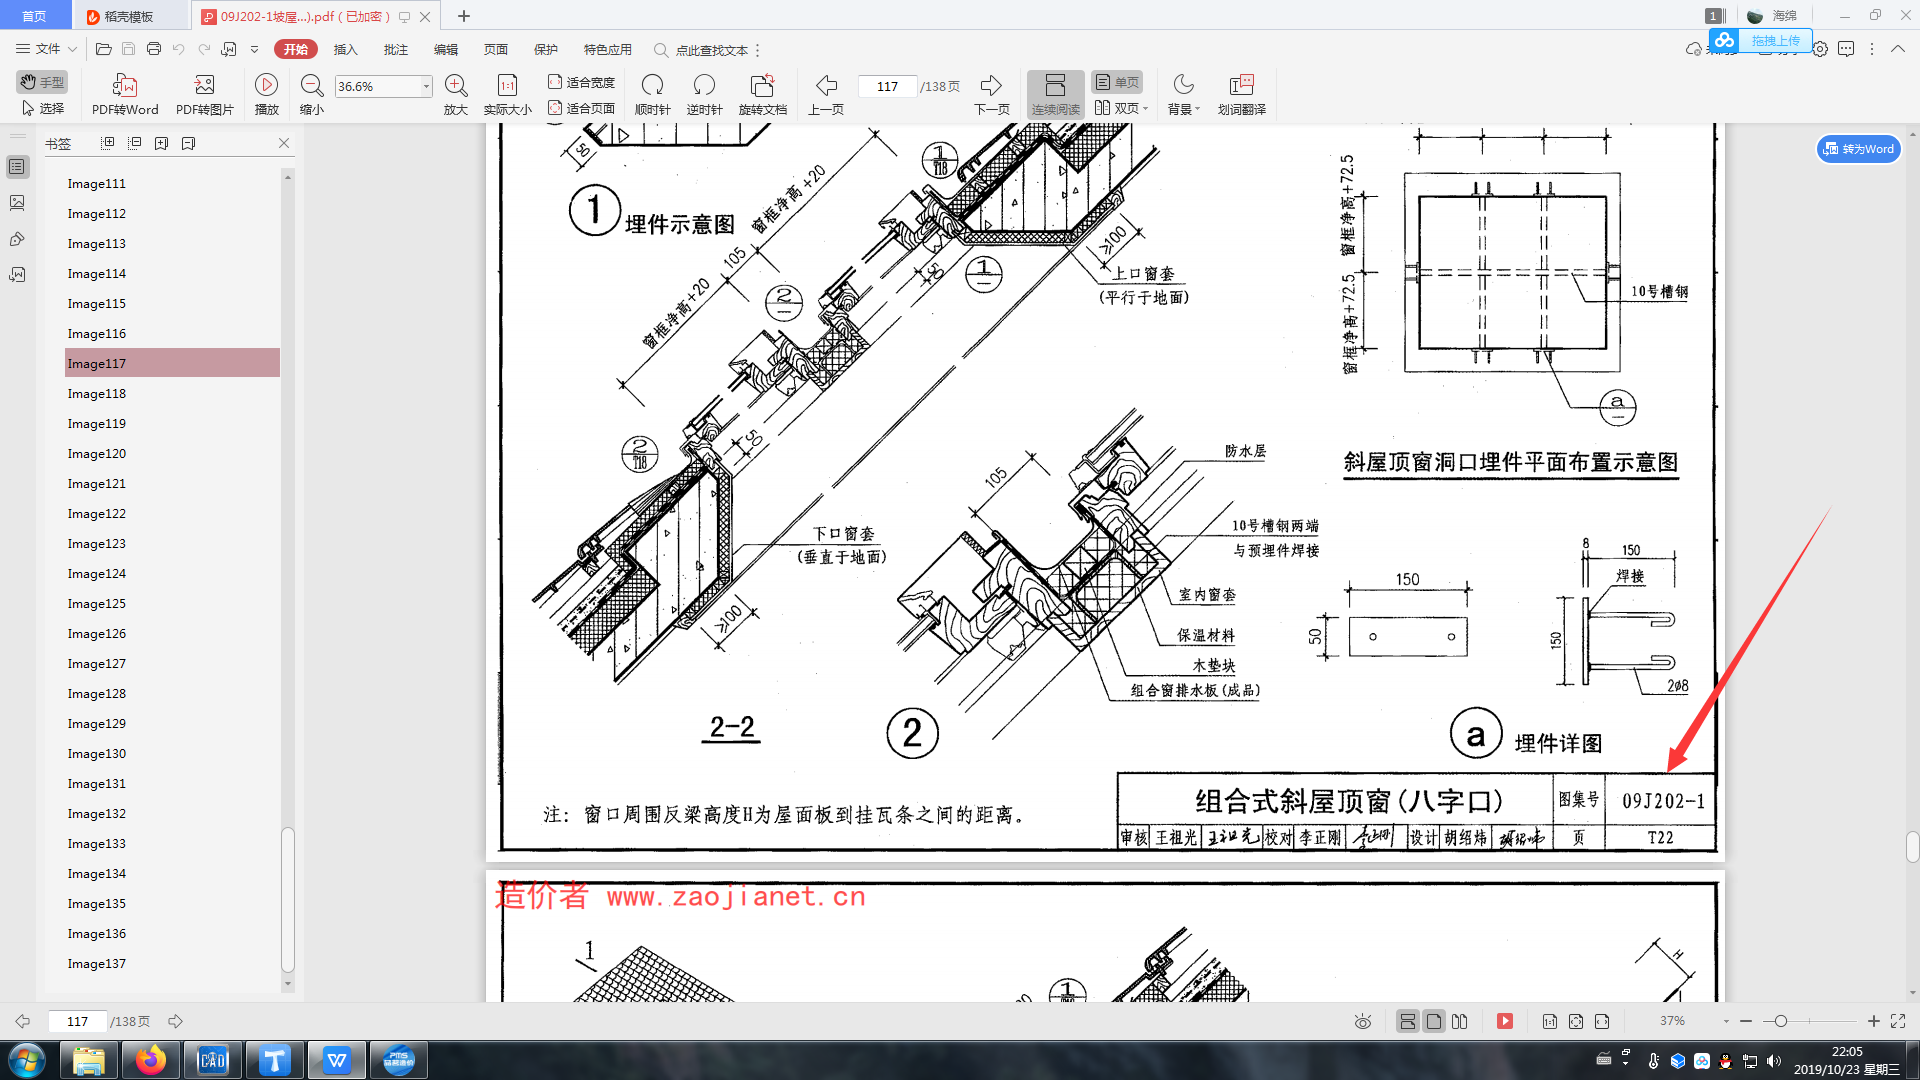The image size is (1920, 1080).
Task: Collapse all bookmarks icon in bookmark panel
Action: click(x=135, y=143)
